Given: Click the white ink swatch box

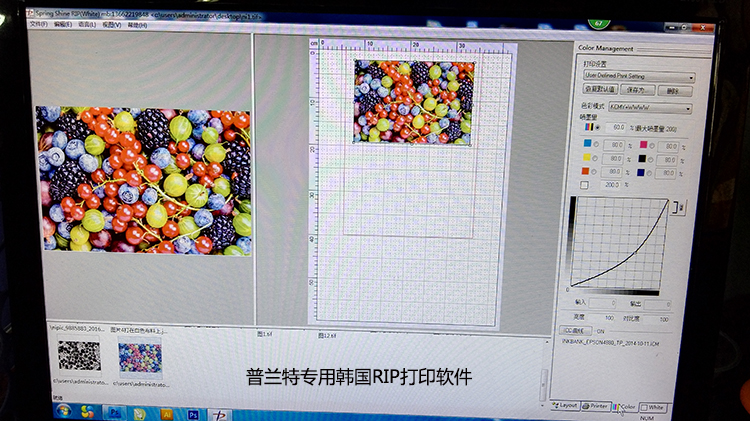Looking at the screenshot, I should point(584,185).
